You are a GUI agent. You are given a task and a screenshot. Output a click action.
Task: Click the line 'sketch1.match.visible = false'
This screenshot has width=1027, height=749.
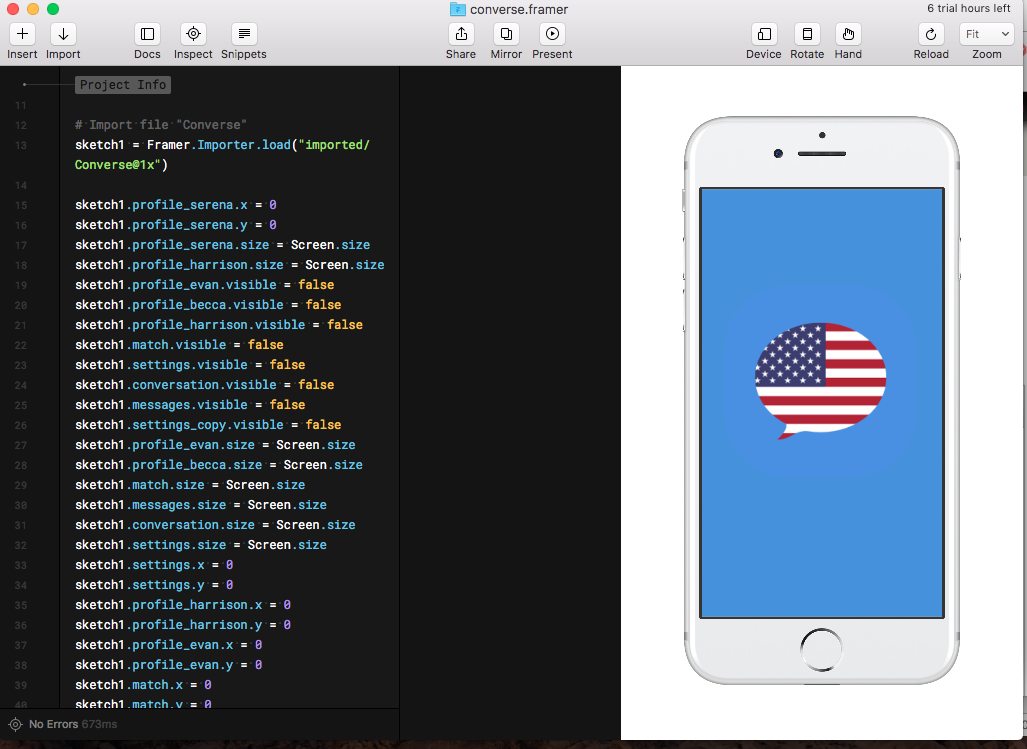[x=179, y=344]
